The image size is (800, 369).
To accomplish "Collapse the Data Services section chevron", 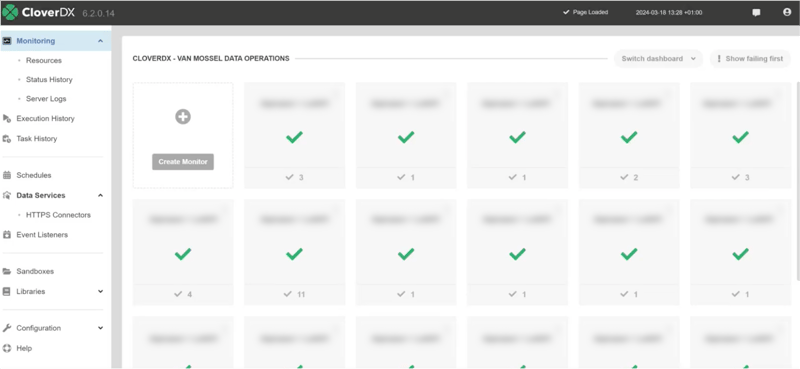I will (x=101, y=195).
